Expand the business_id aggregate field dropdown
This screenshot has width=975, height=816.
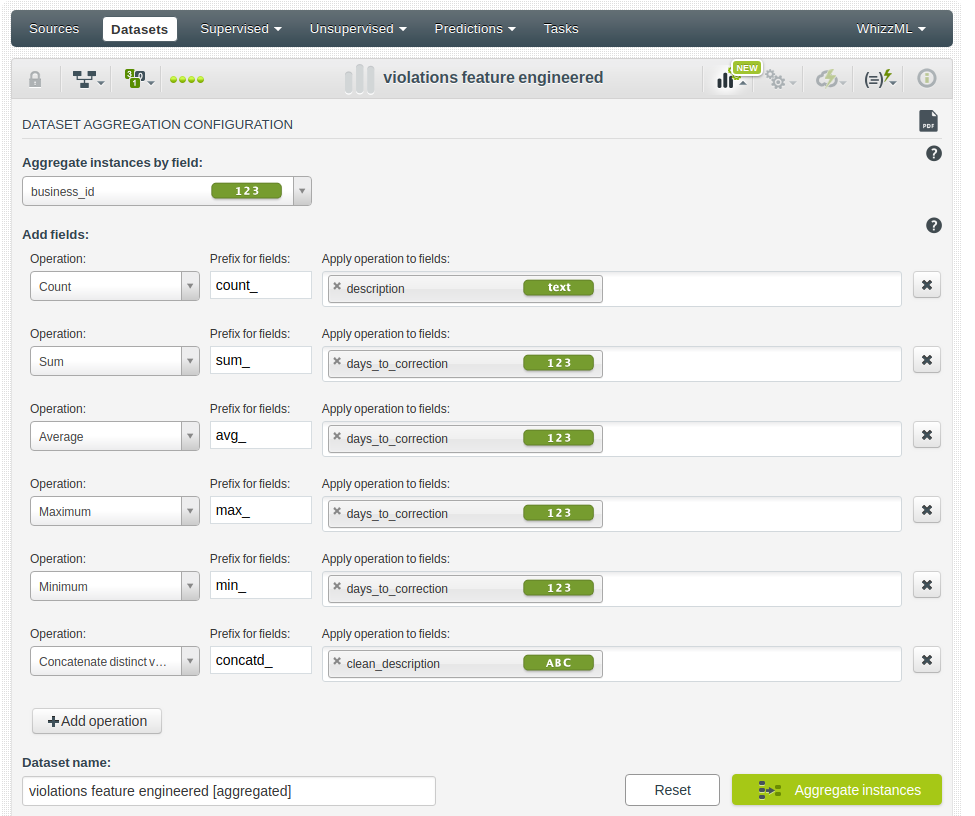(302, 191)
